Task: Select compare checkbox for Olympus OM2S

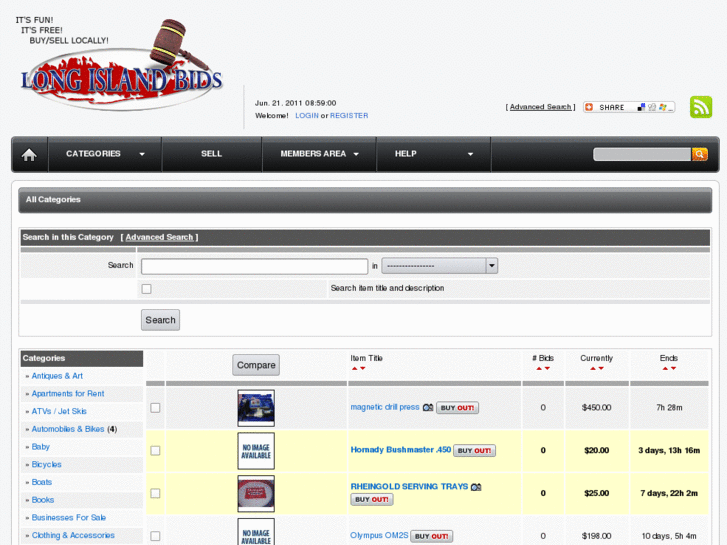Action: (x=155, y=536)
